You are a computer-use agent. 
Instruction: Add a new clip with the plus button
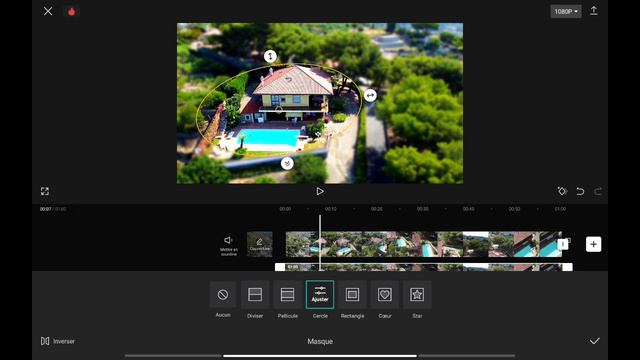click(x=593, y=244)
